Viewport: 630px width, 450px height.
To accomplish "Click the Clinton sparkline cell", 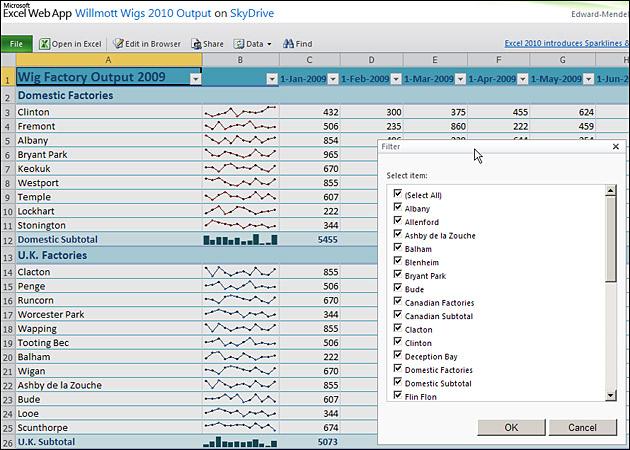I will coord(240,112).
